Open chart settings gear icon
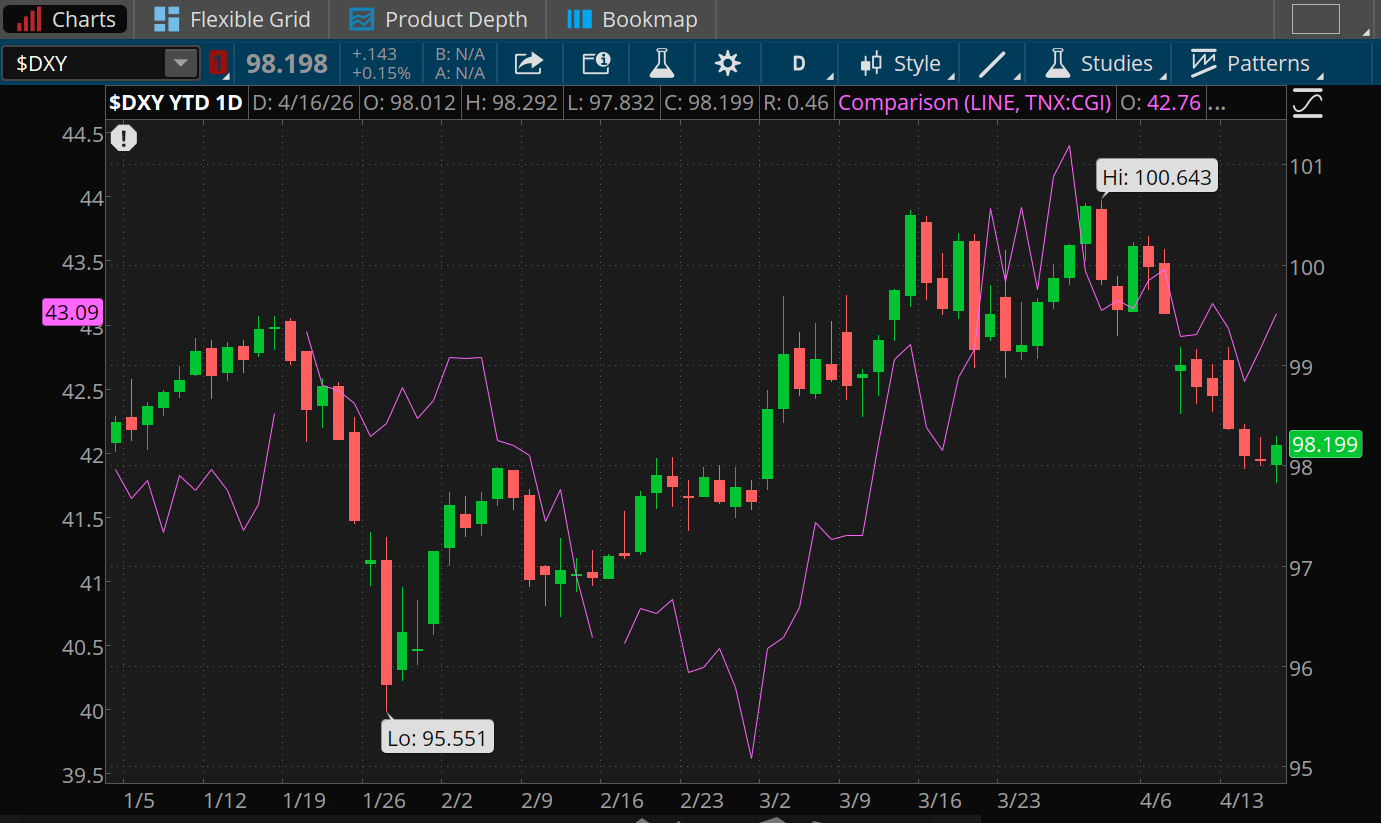This screenshot has height=823, width=1381. (x=727, y=64)
